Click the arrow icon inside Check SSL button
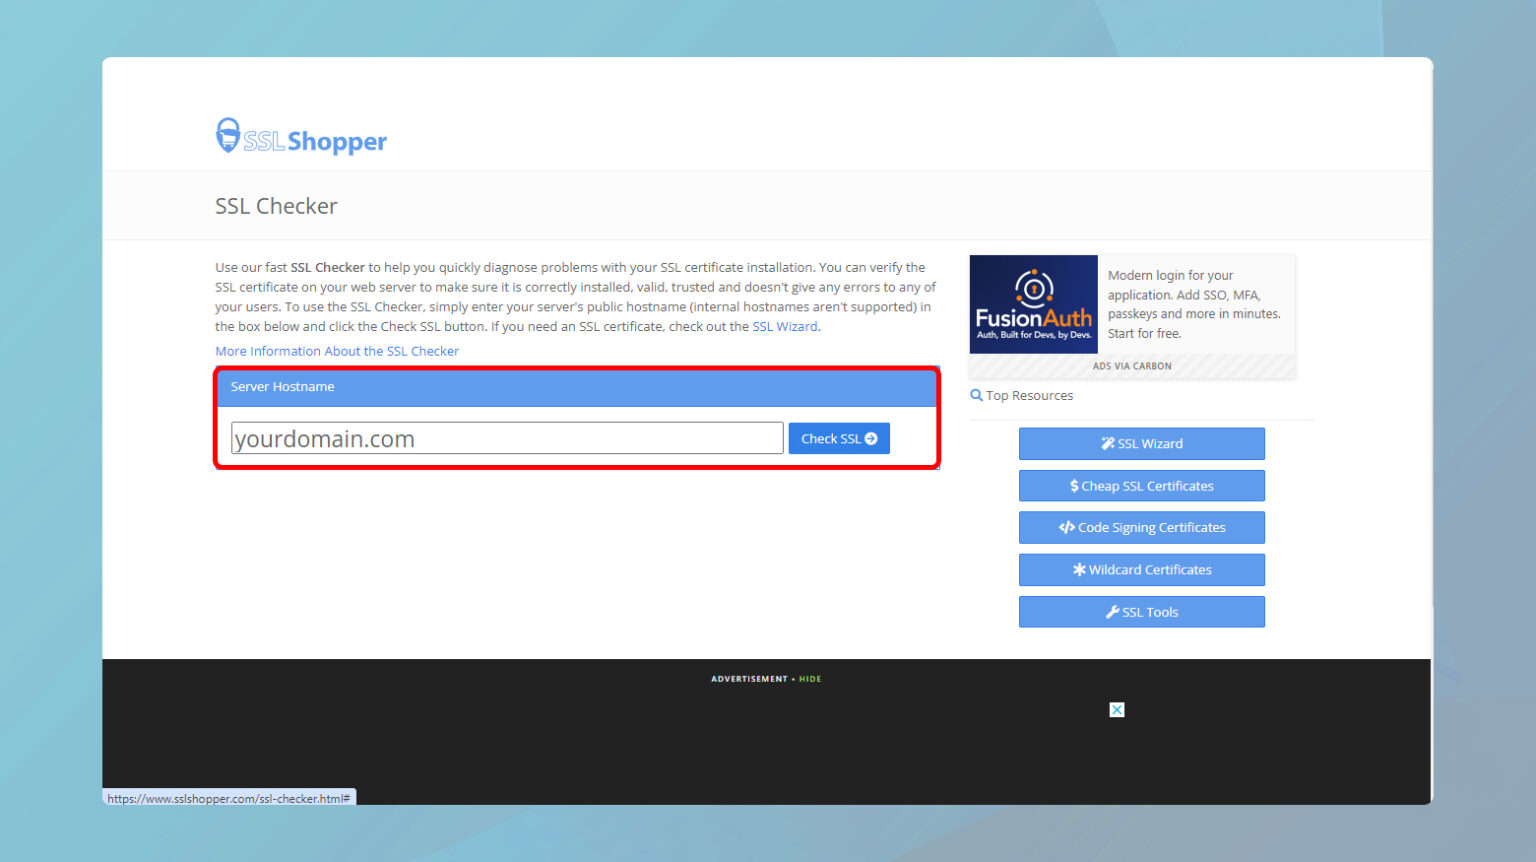This screenshot has height=862, width=1536. click(x=869, y=438)
